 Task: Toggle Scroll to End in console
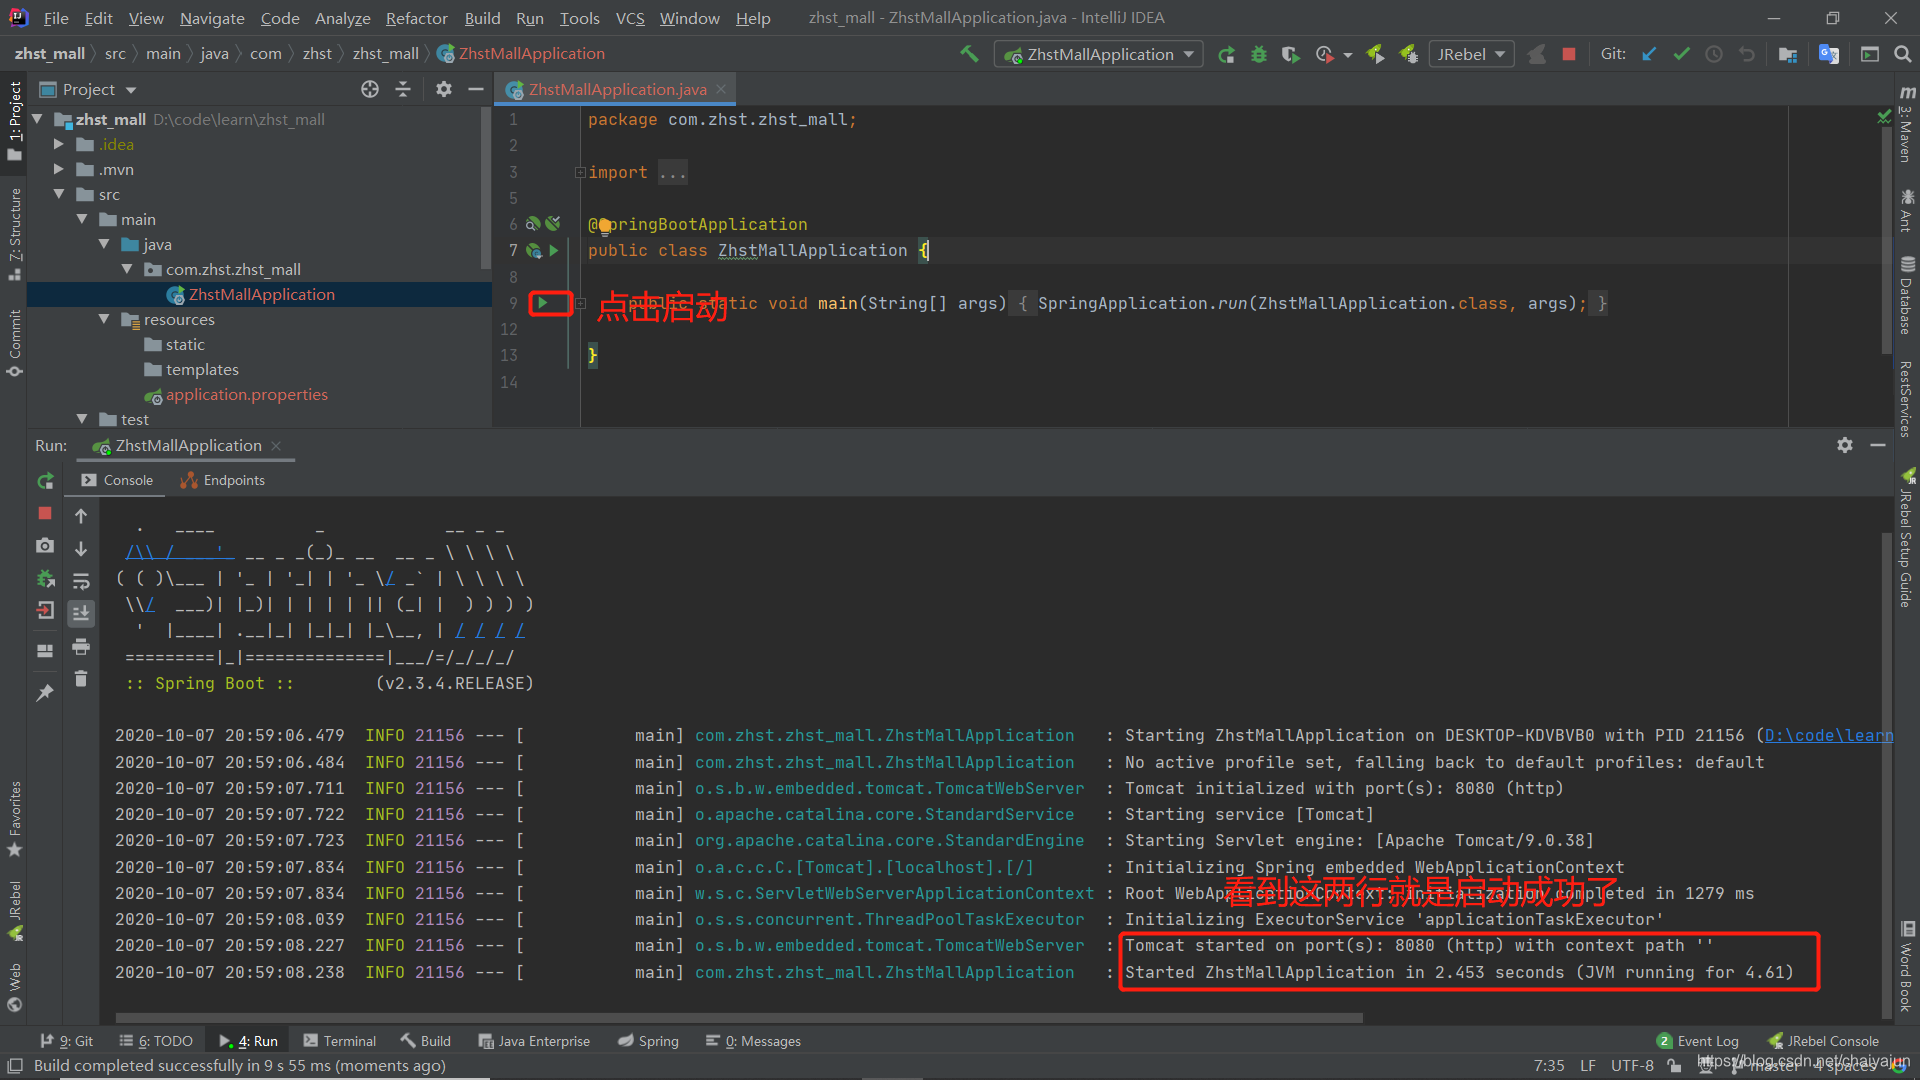(x=81, y=613)
